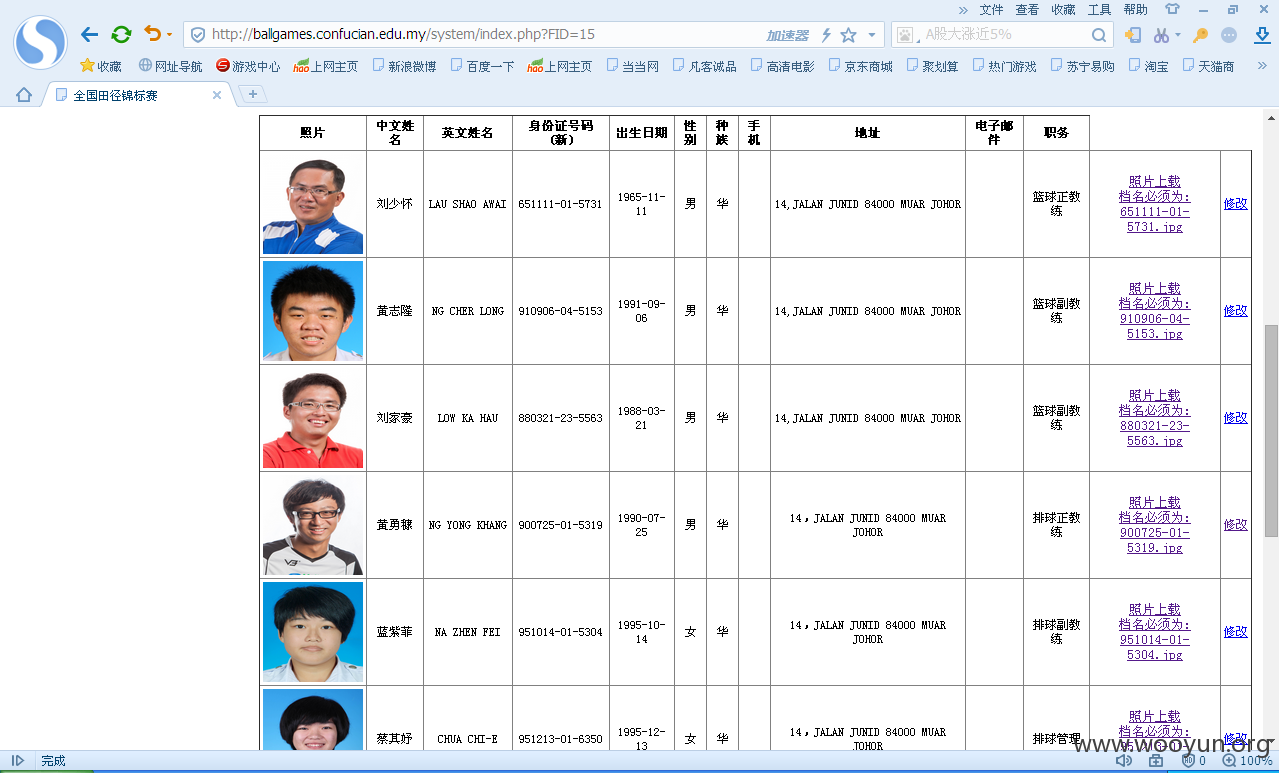Click 修改 in the LAU SHAO AWAI row
The image size is (1279, 773).
(1236, 204)
